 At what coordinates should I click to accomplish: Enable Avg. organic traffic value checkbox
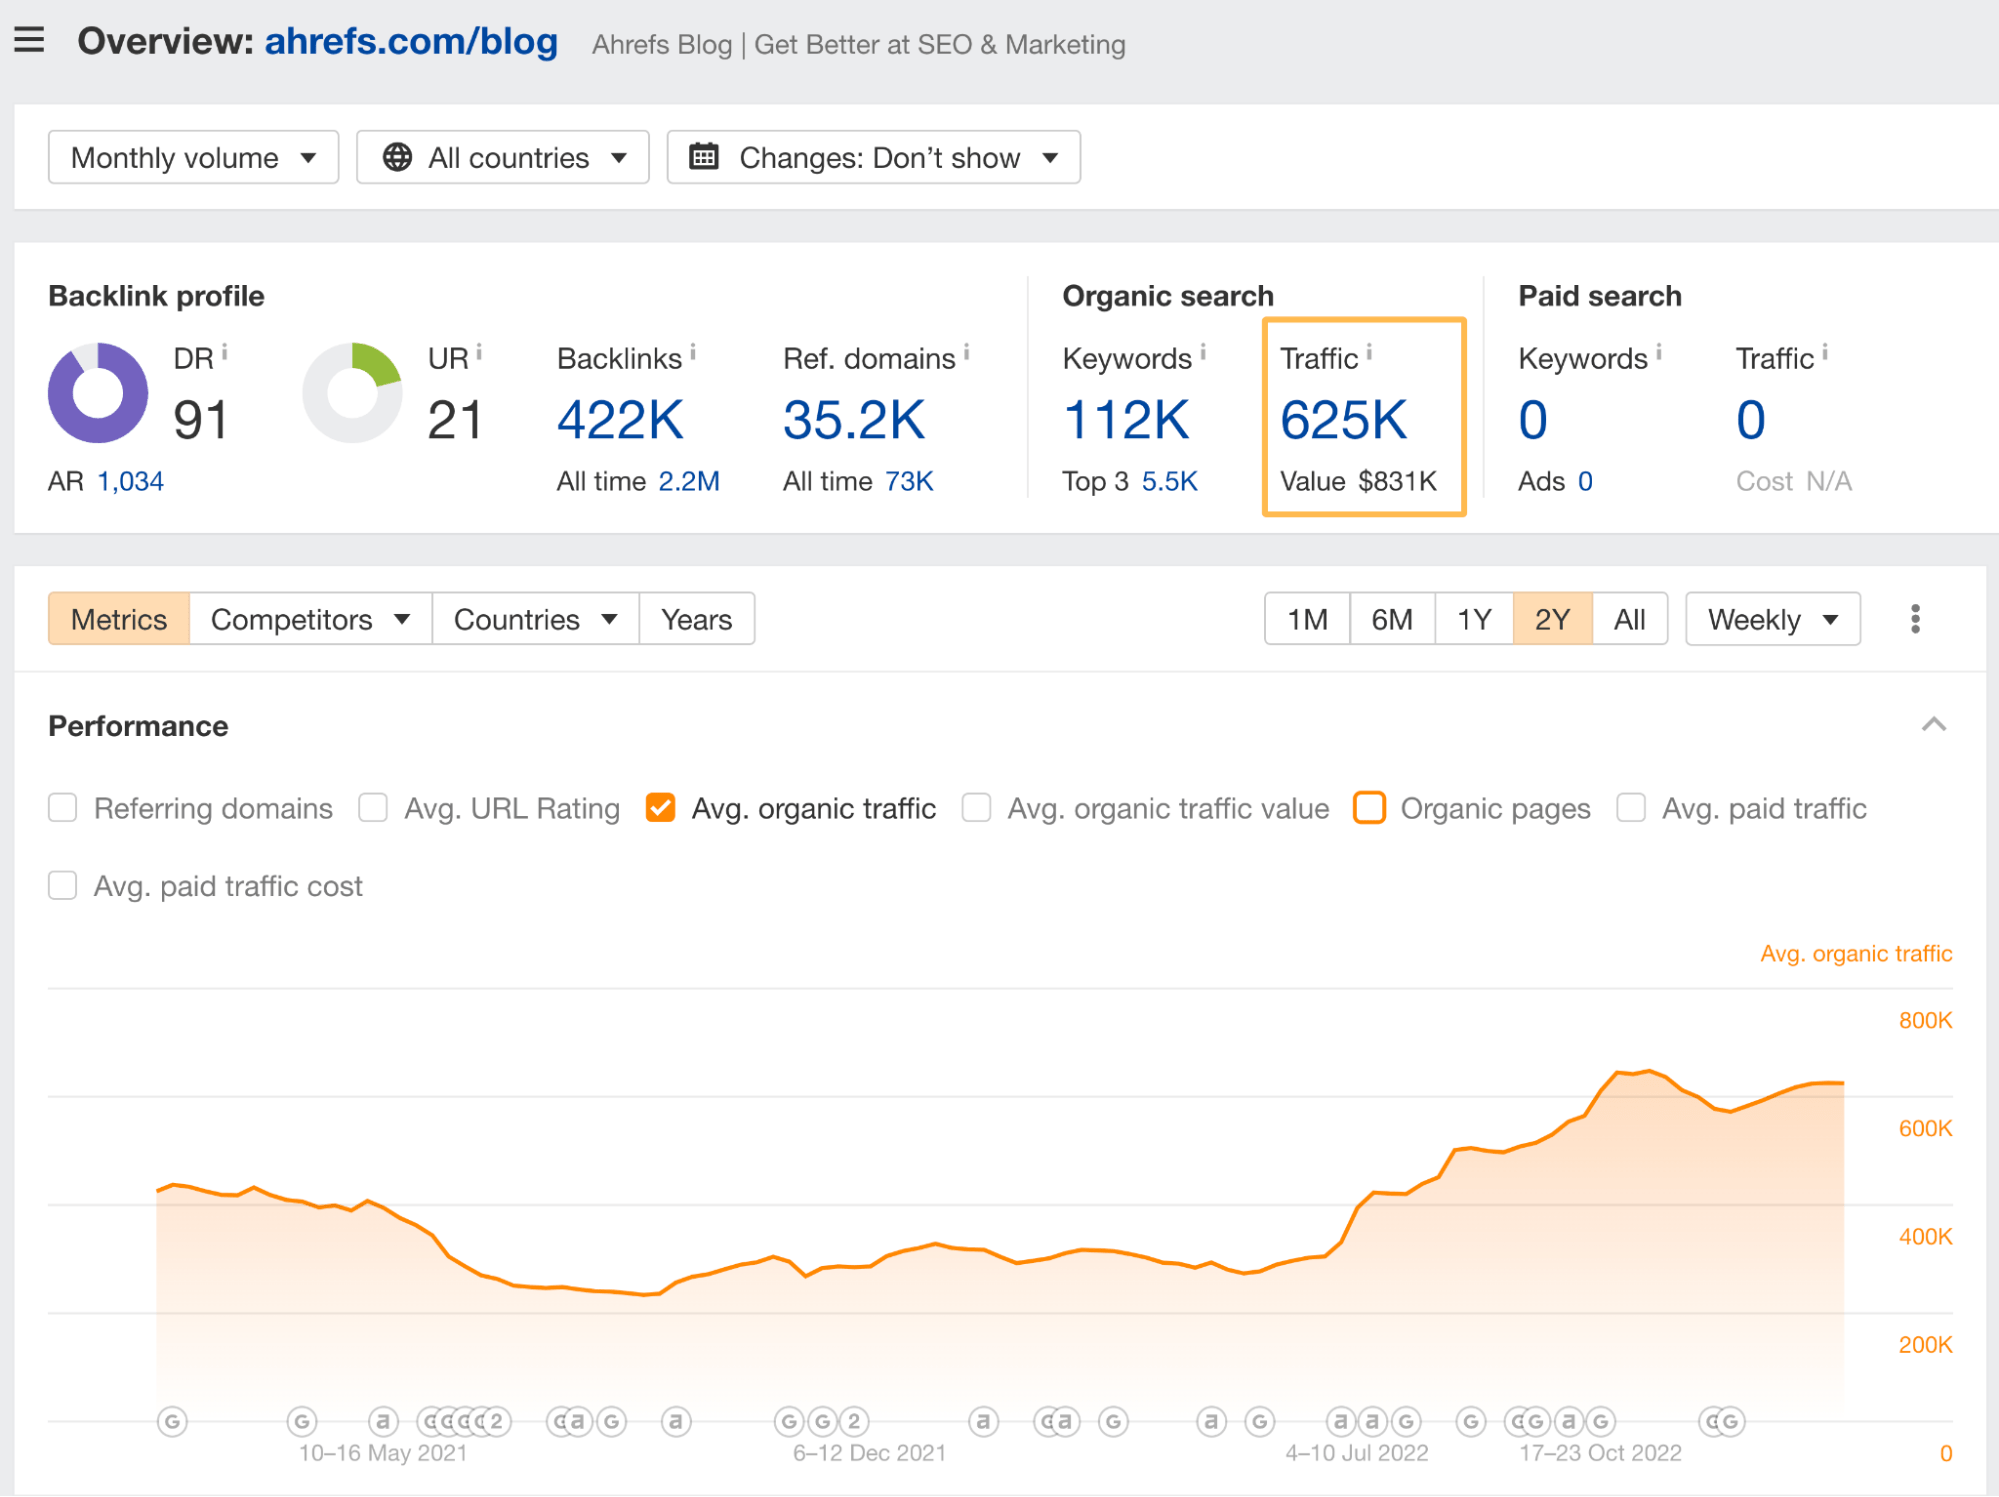(x=976, y=808)
